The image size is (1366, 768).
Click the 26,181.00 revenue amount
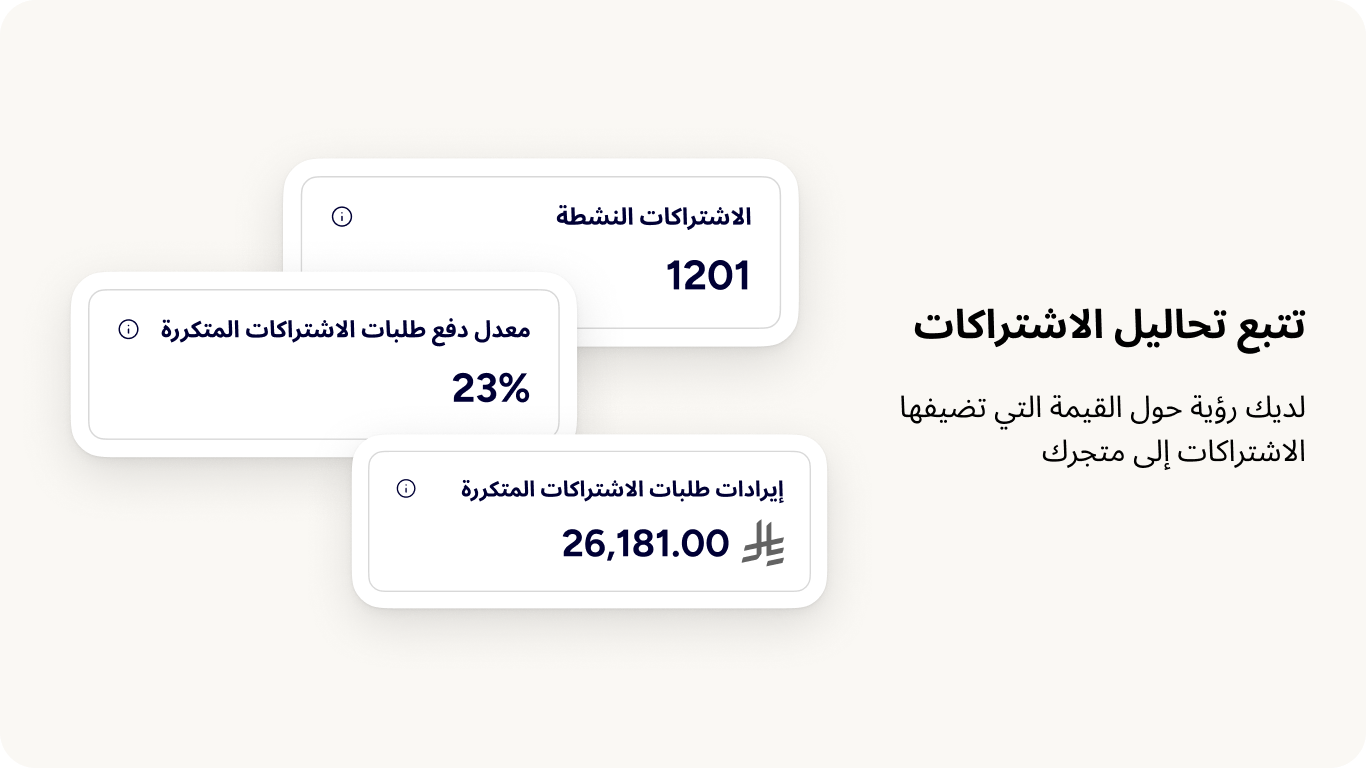pos(645,543)
